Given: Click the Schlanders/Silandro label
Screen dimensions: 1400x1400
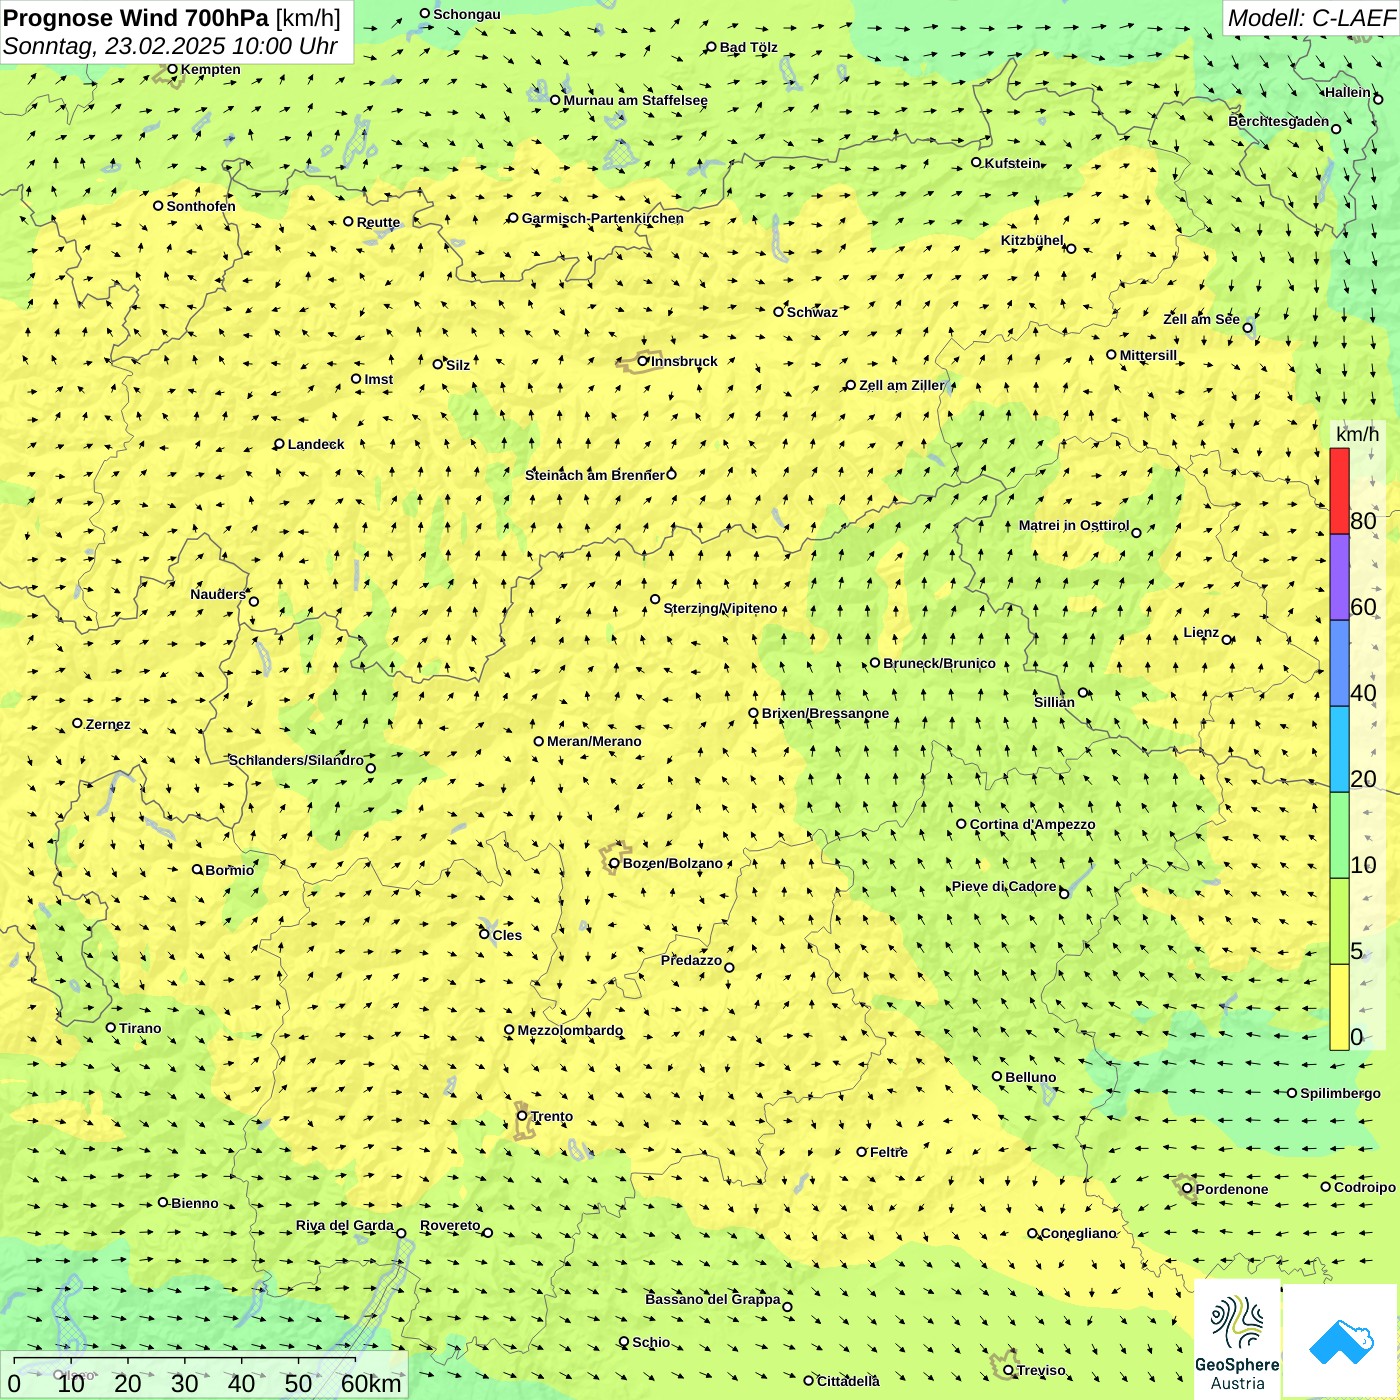Looking at the screenshot, I should pyautogui.click(x=296, y=760).
